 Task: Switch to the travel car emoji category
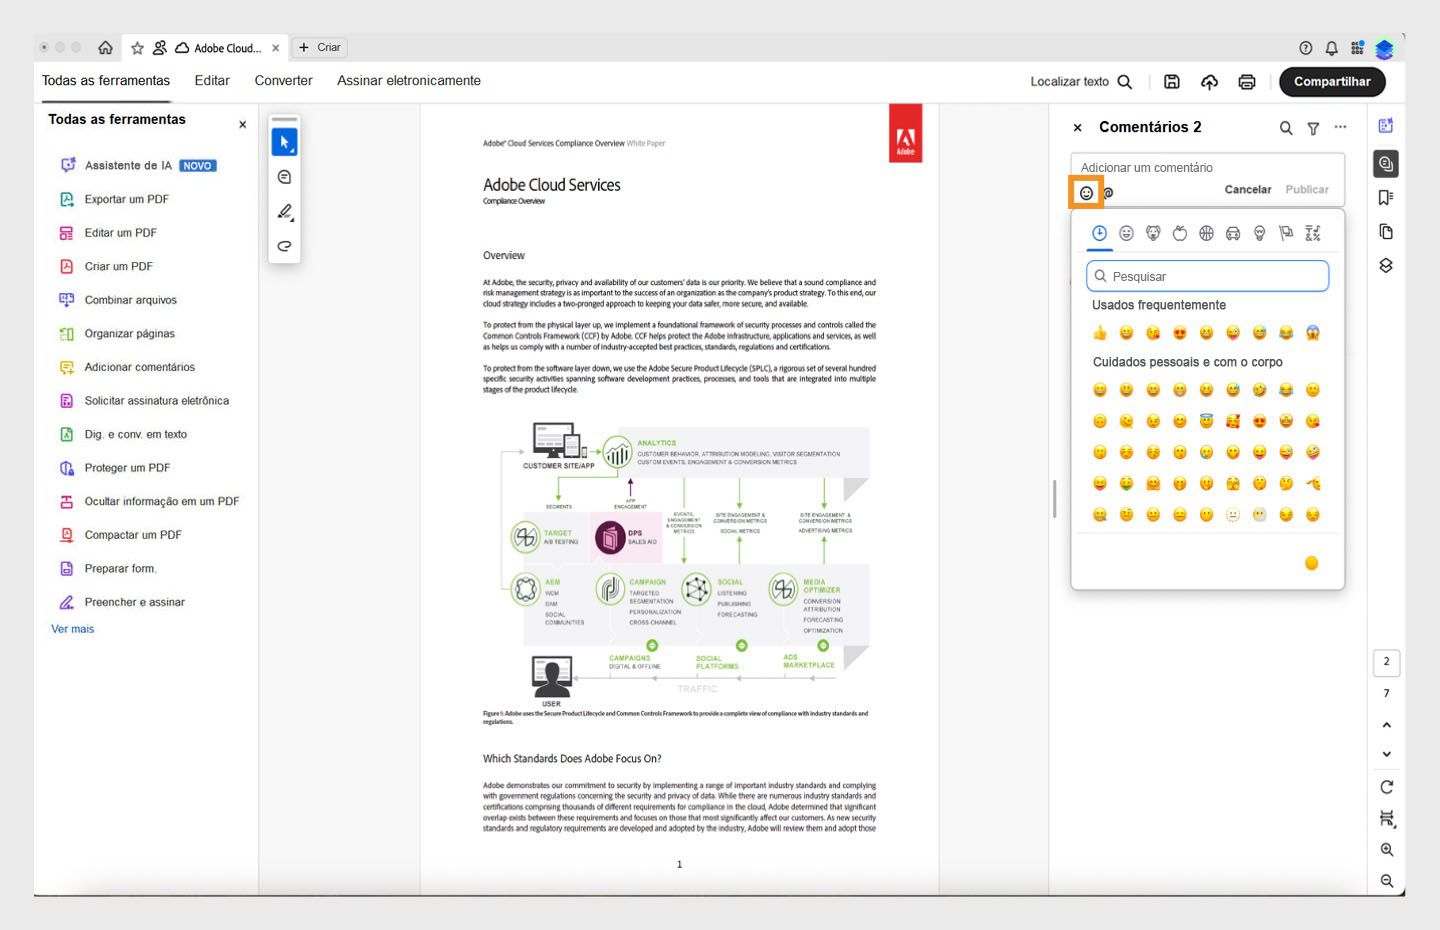[x=1233, y=234]
